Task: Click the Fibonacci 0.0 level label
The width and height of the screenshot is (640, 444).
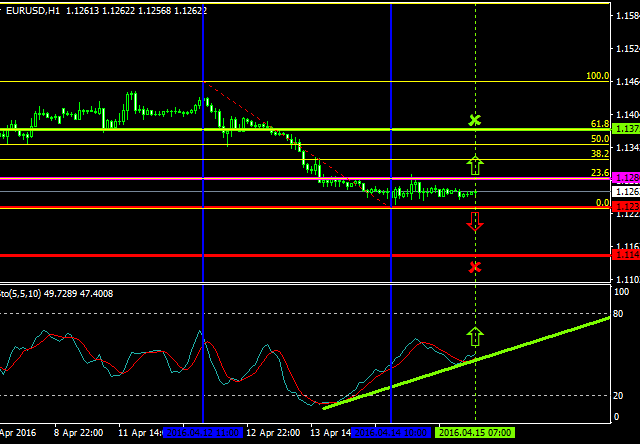Action: pos(603,203)
